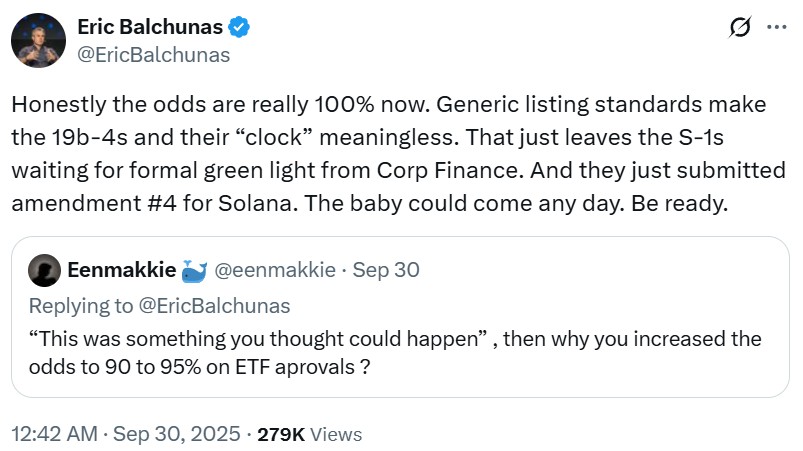The width and height of the screenshot is (803, 451).
Task: Open the @EricBalchunas handle under the name
Action: (154, 55)
